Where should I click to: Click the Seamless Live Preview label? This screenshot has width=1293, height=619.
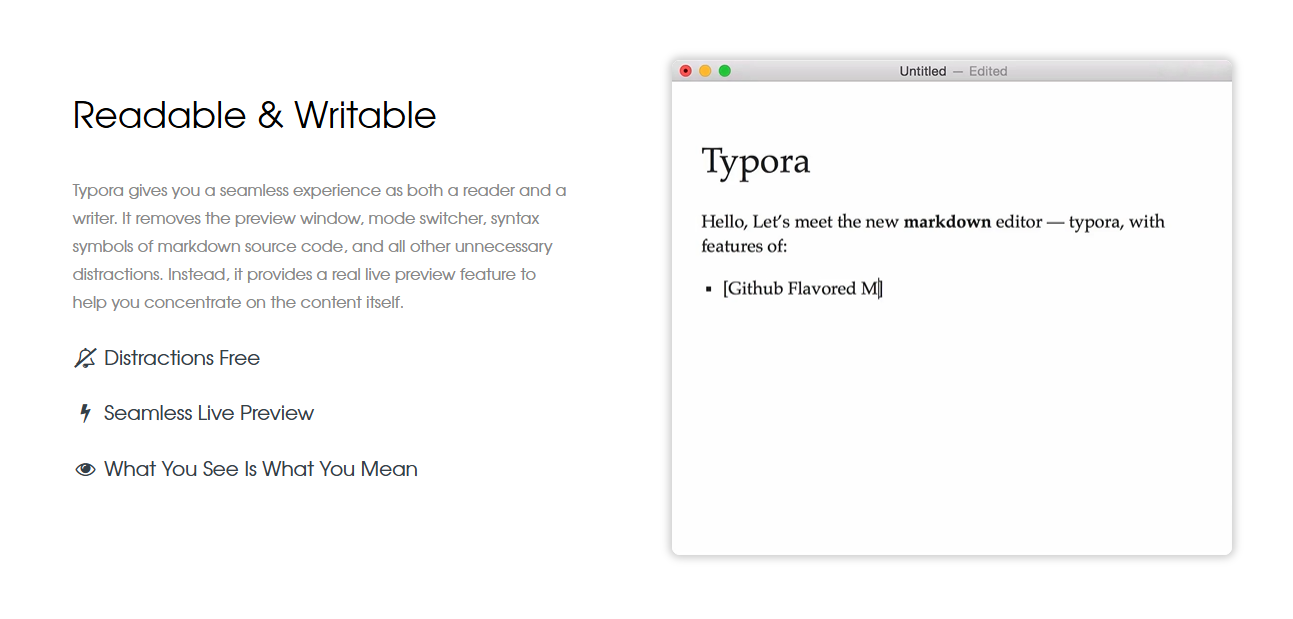pos(209,413)
